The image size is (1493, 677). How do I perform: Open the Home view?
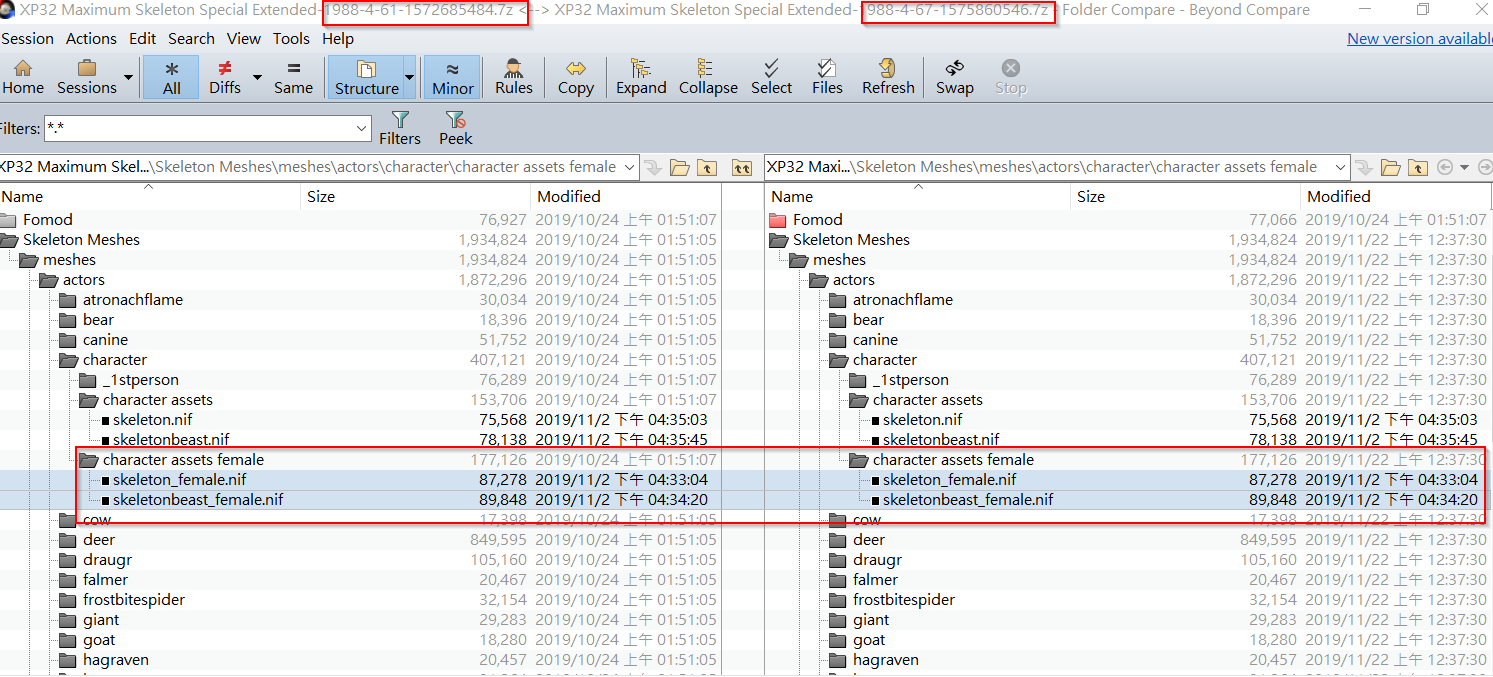click(22, 76)
